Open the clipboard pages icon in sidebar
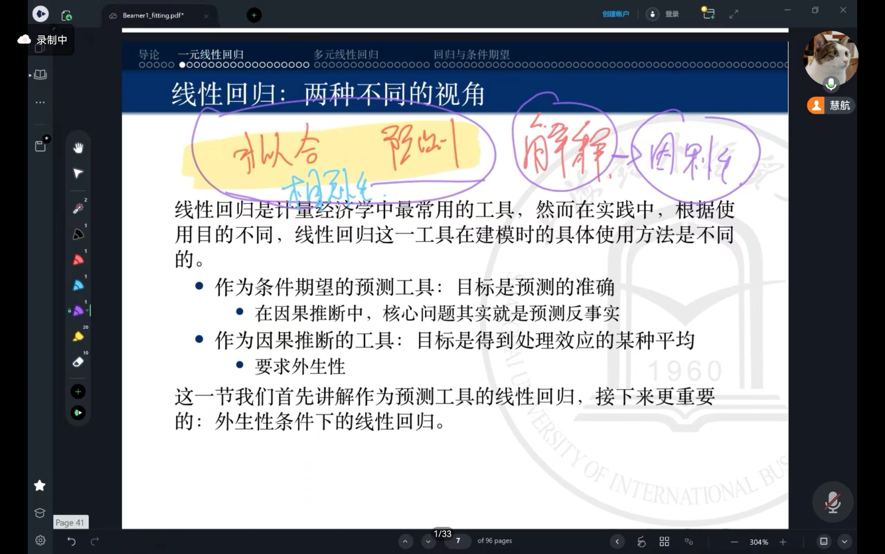This screenshot has height=554, width=885. tap(41, 145)
